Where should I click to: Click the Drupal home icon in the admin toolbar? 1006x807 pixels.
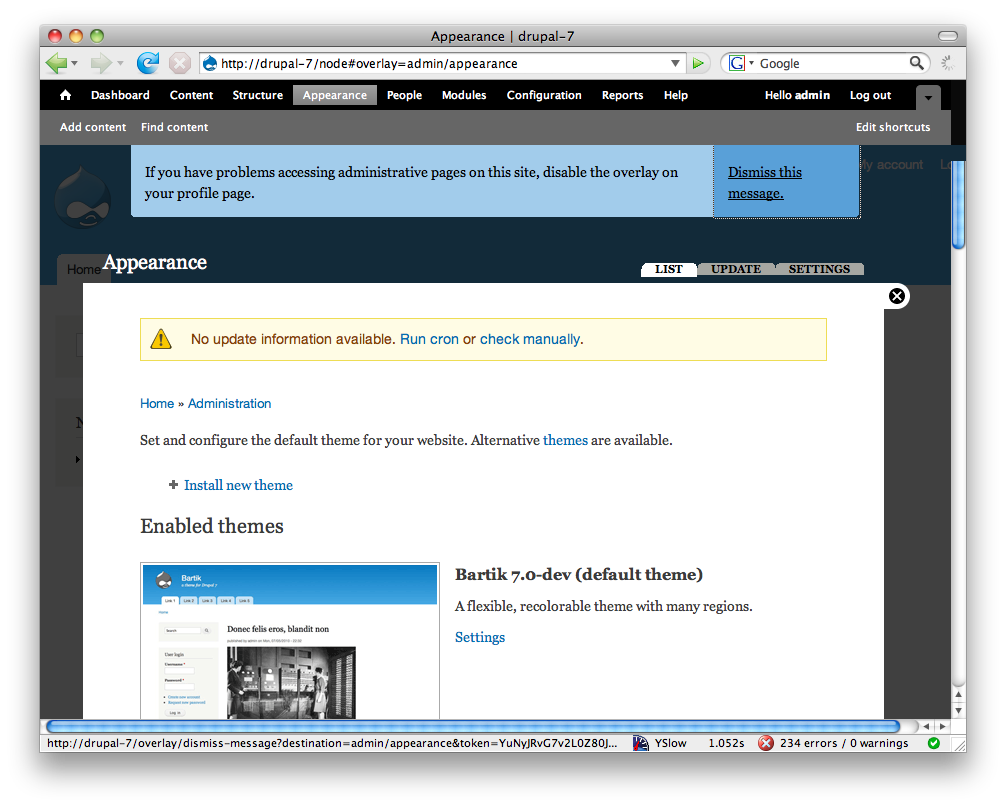64,95
